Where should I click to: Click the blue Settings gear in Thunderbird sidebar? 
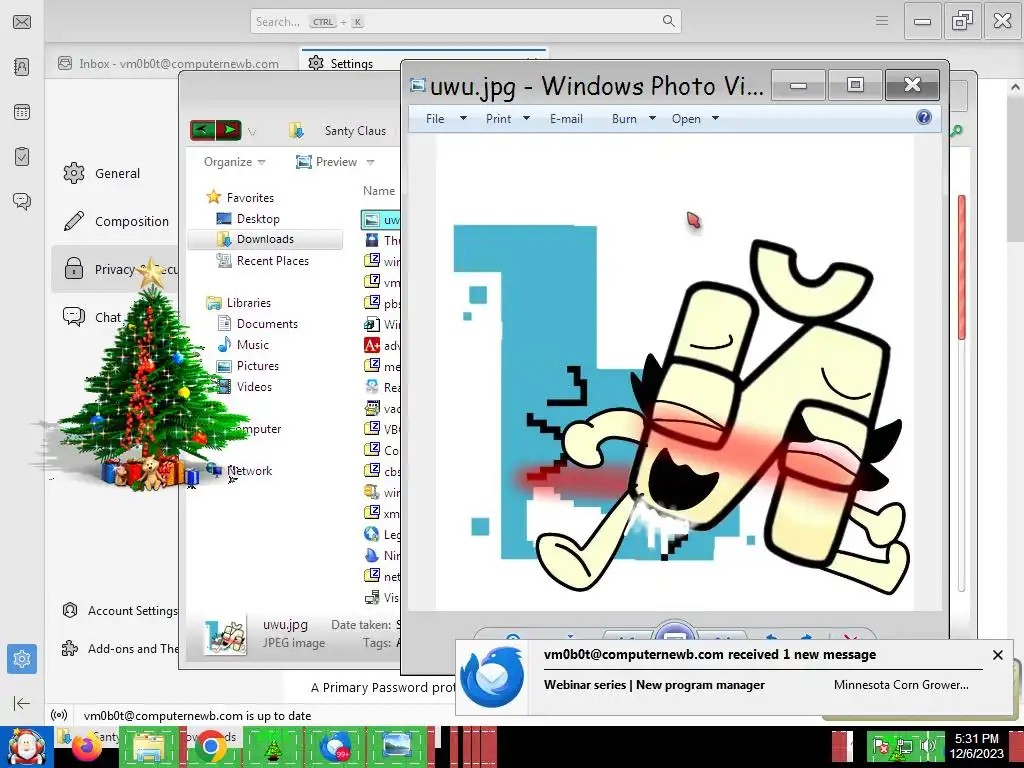tap(22, 659)
